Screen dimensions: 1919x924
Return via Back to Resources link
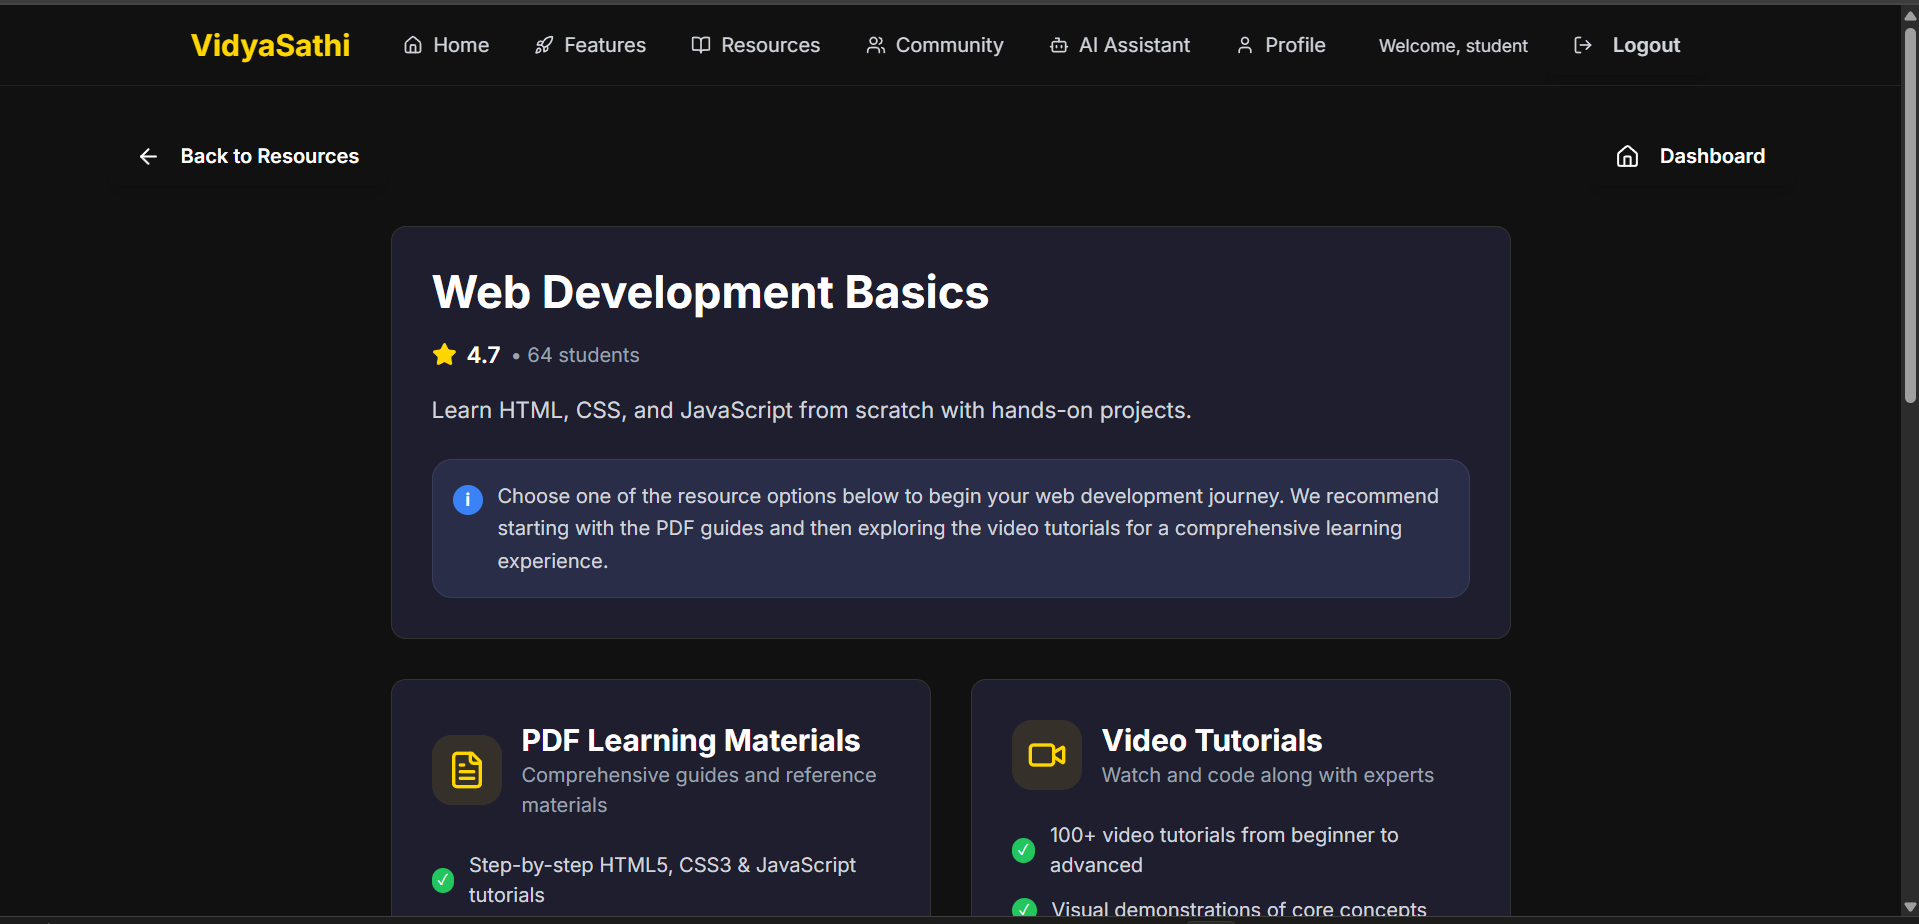coord(249,156)
